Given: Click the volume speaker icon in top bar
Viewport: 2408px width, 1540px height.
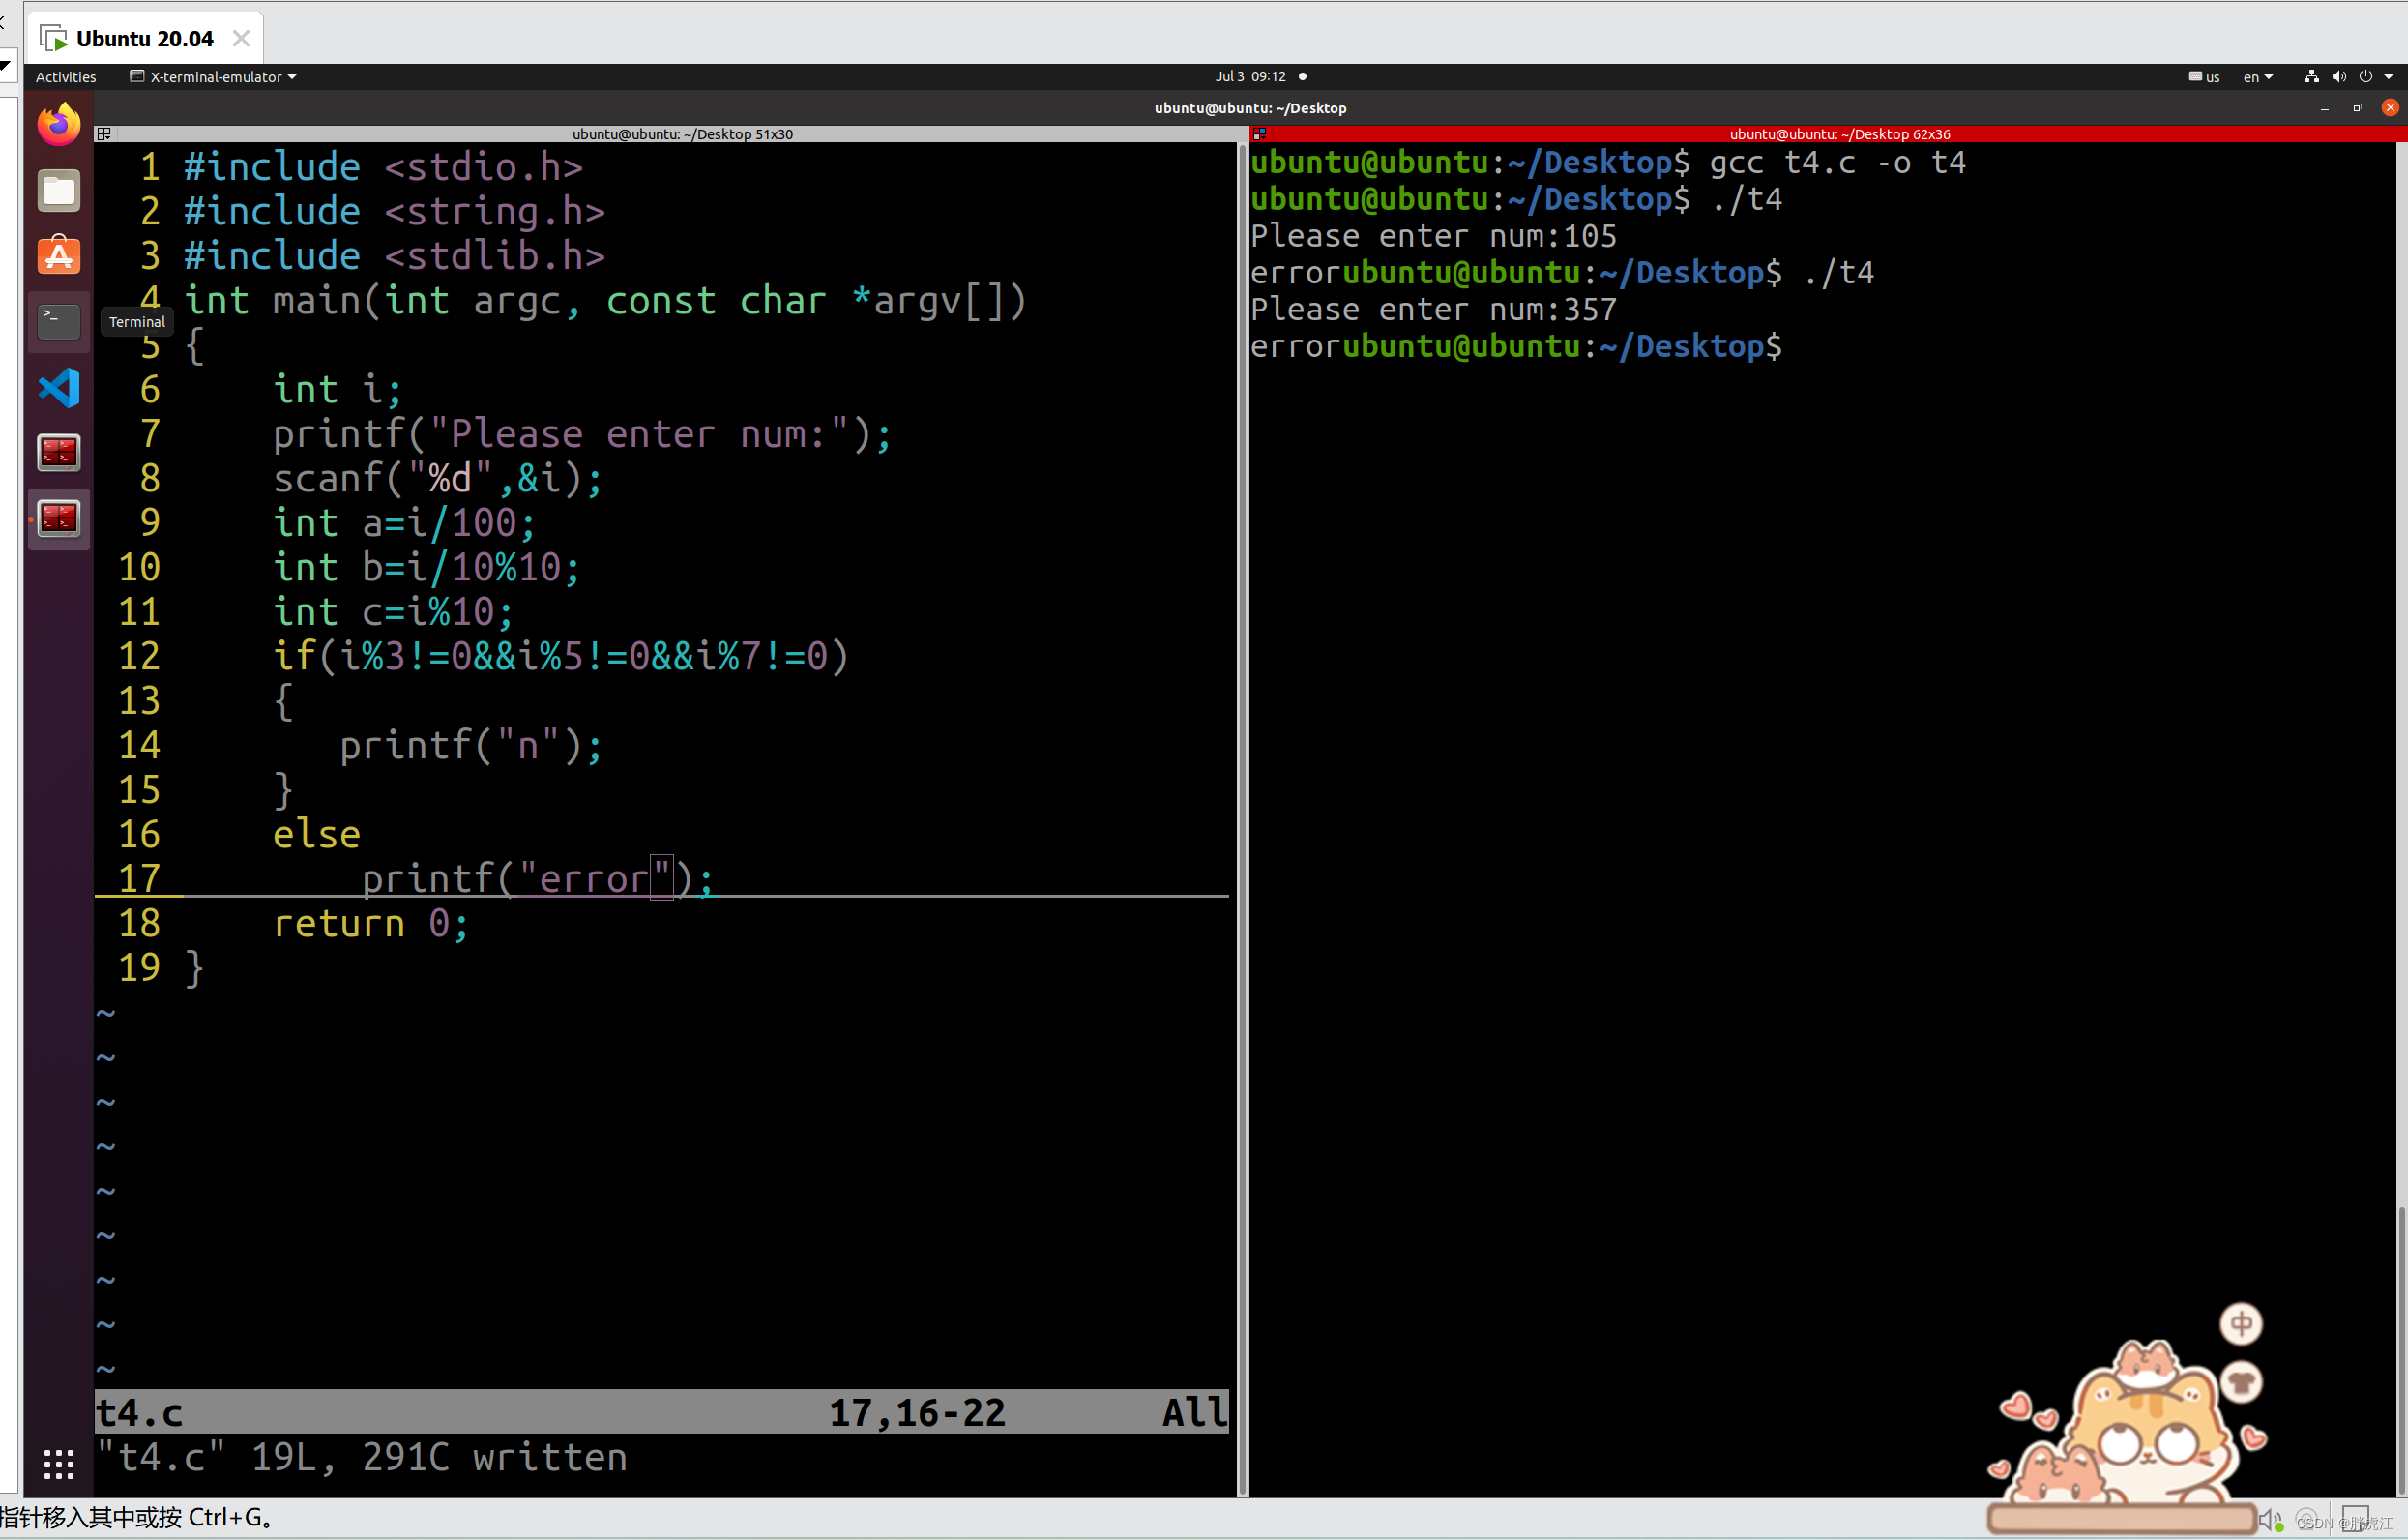Looking at the screenshot, I should pyautogui.click(x=2338, y=77).
